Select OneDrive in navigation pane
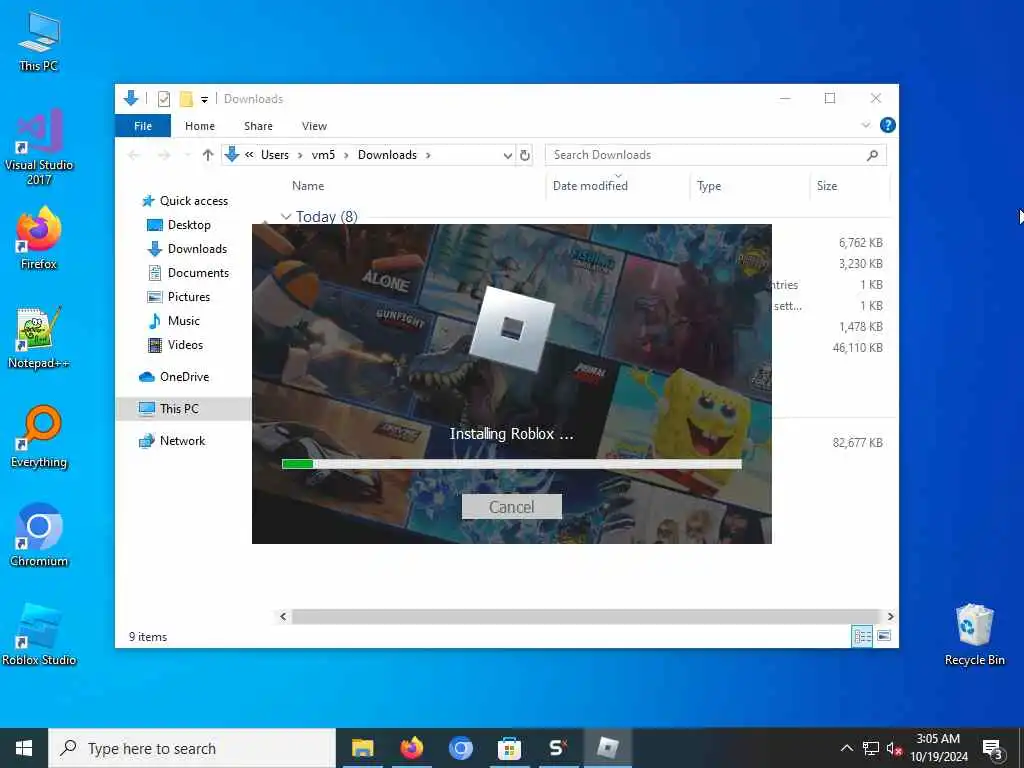 184,377
